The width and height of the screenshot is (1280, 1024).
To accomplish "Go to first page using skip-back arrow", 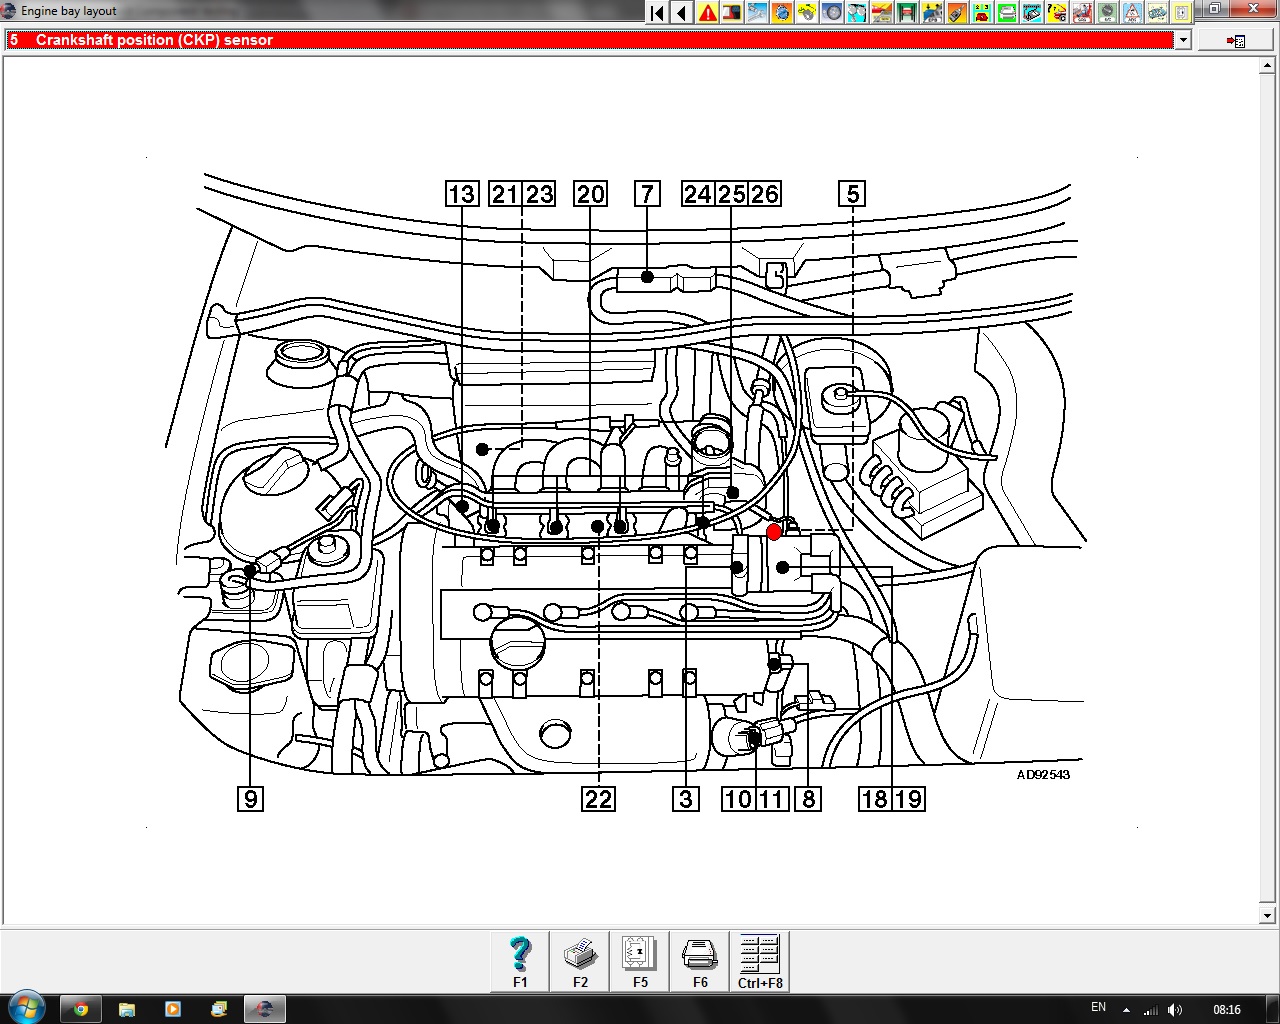I will pyautogui.click(x=657, y=13).
